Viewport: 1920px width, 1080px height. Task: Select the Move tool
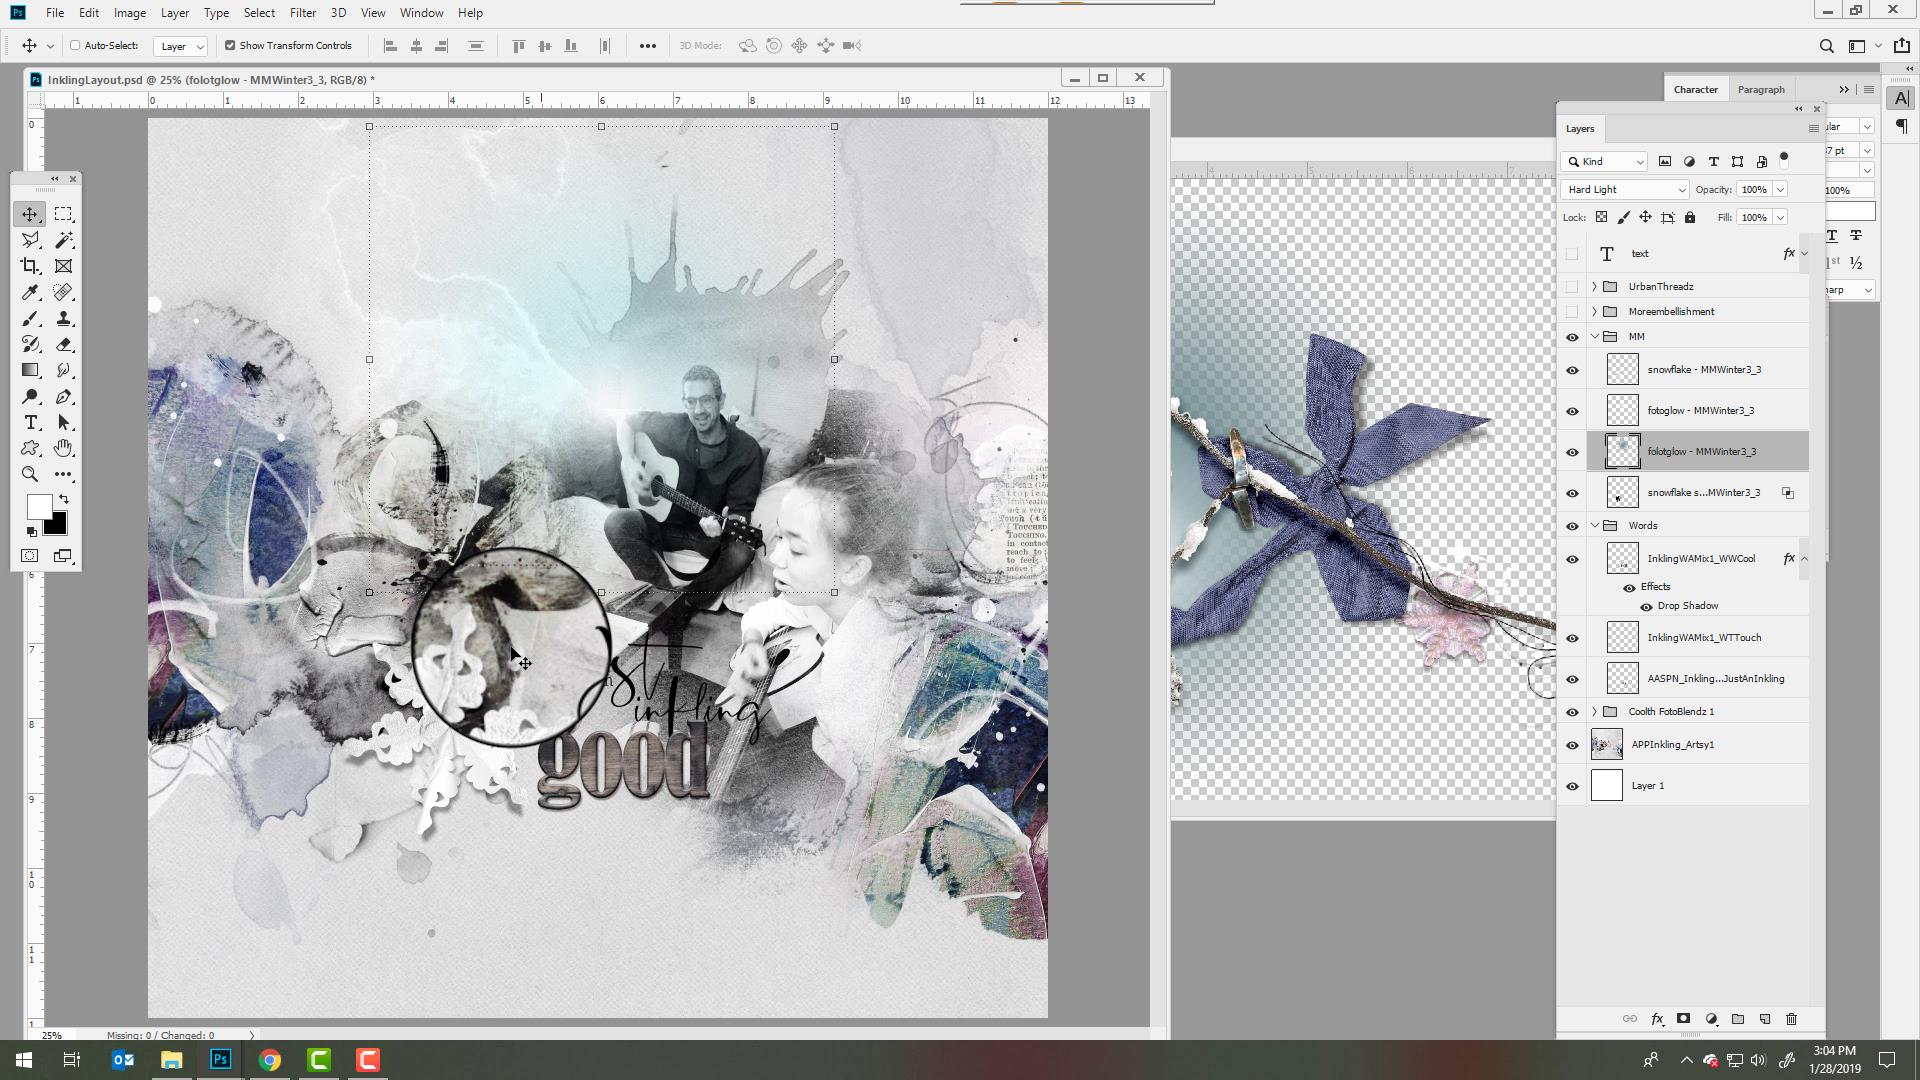tap(29, 213)
